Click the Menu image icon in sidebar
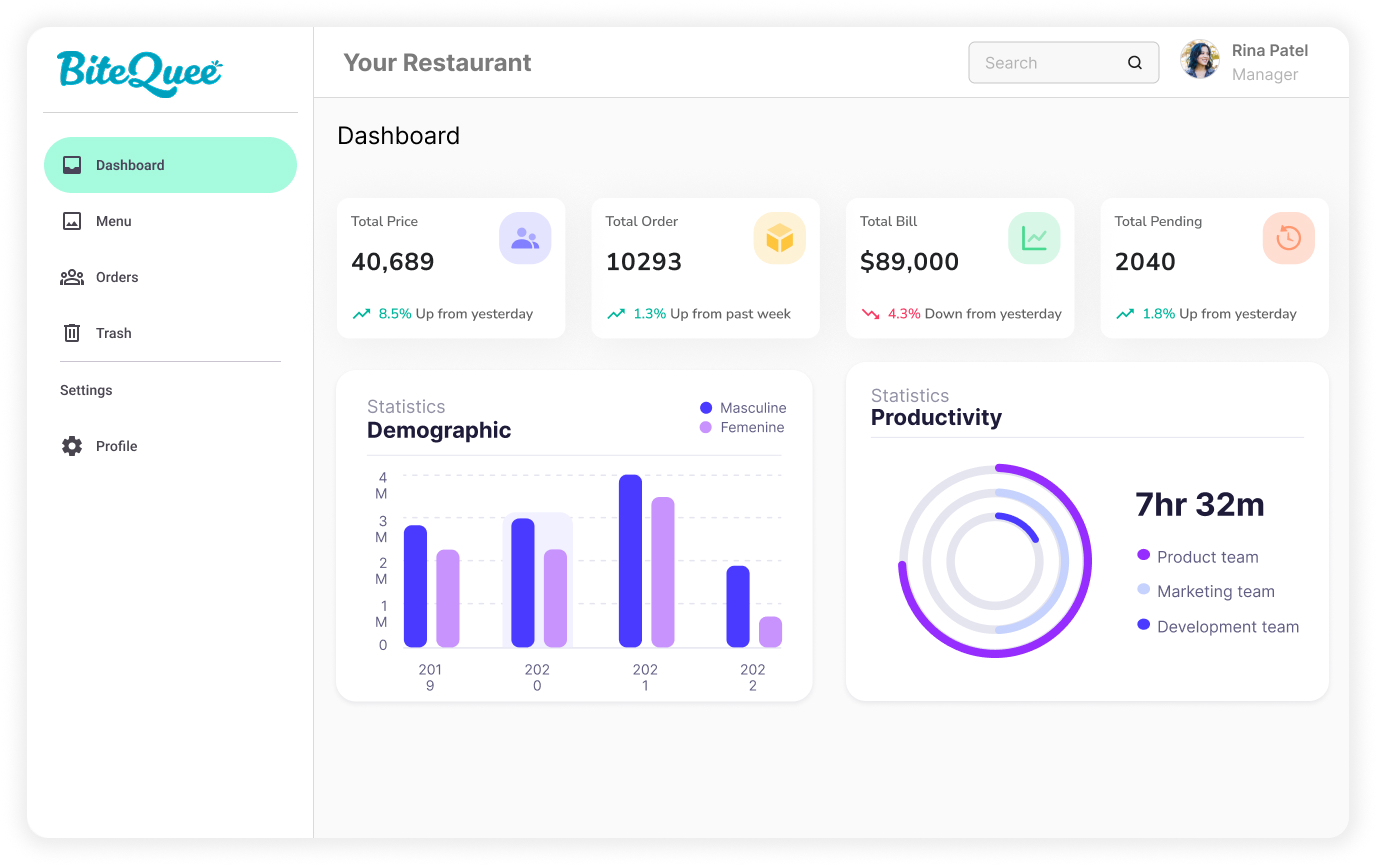The height and width of the screenshot is (867, 1382). point(72,221)
